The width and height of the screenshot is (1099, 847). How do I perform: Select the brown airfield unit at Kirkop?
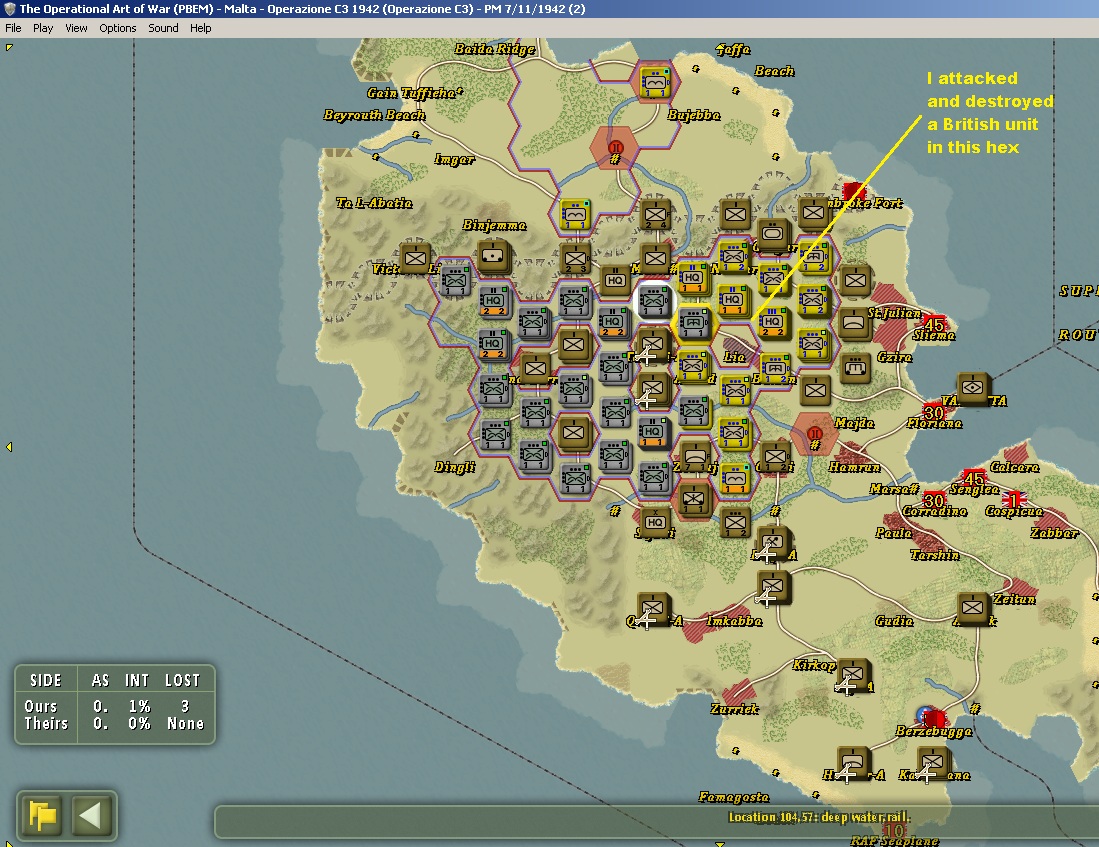854,673
